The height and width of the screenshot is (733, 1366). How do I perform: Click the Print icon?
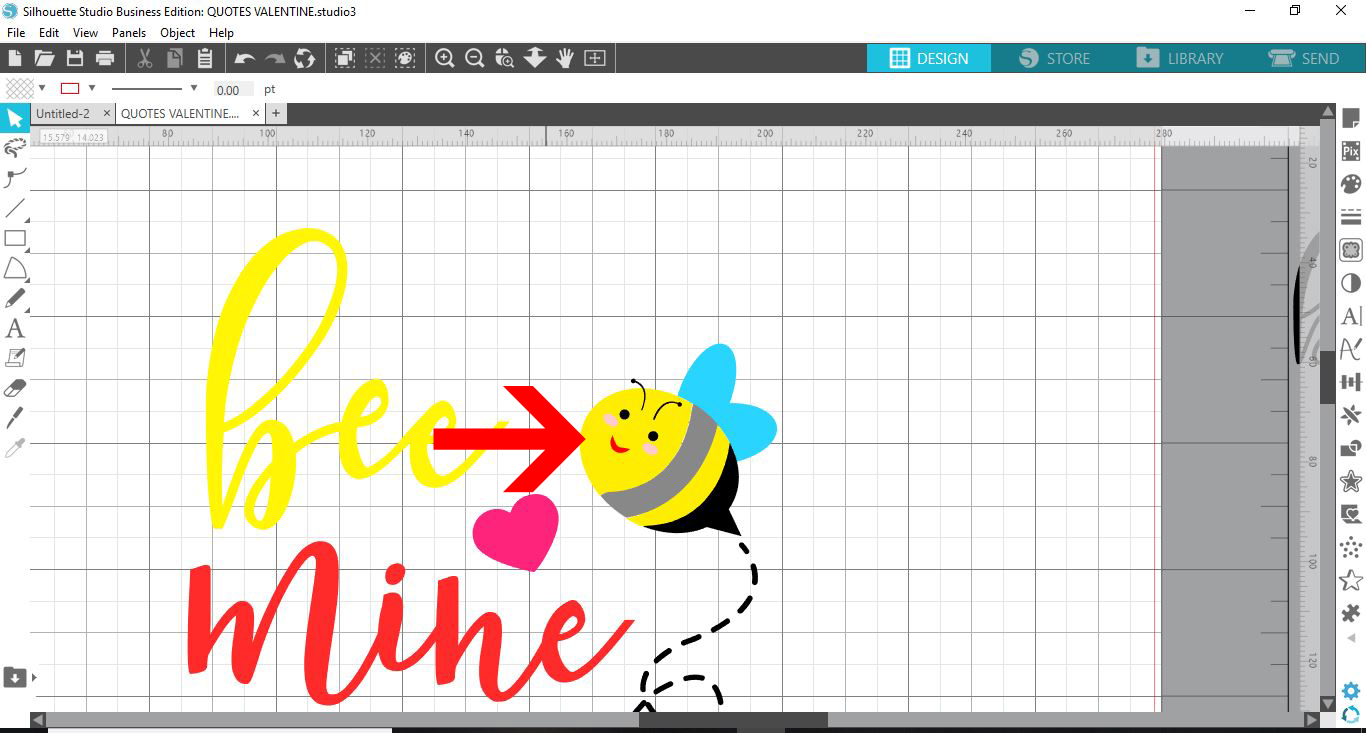tap(105, 59)
